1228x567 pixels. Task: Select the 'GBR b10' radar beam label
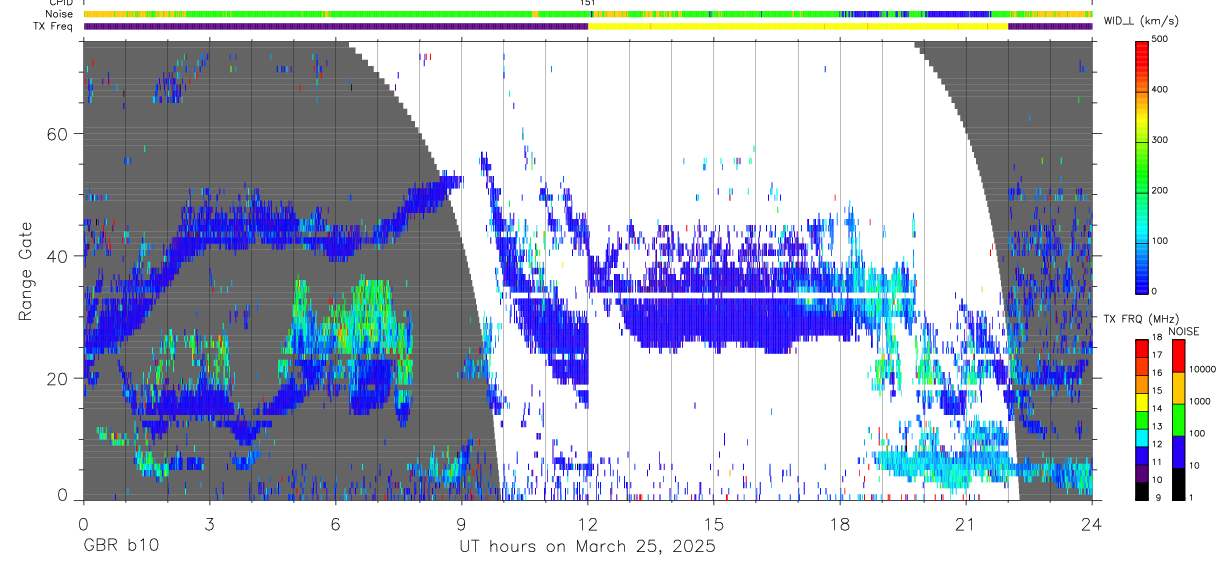120,547
